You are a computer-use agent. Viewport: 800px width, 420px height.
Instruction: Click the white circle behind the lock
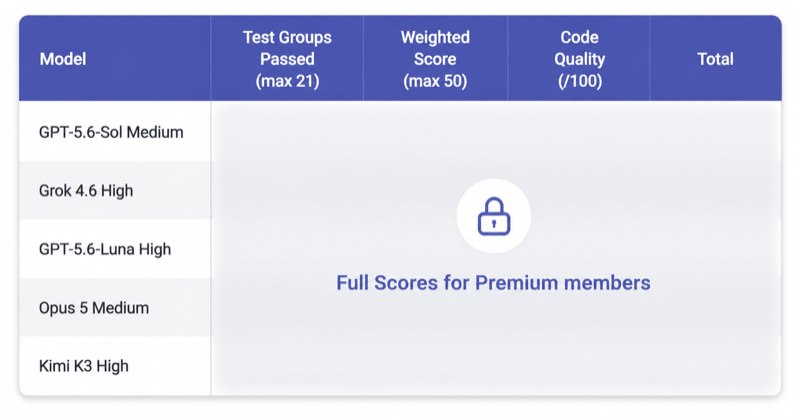[x=494, y=216]
